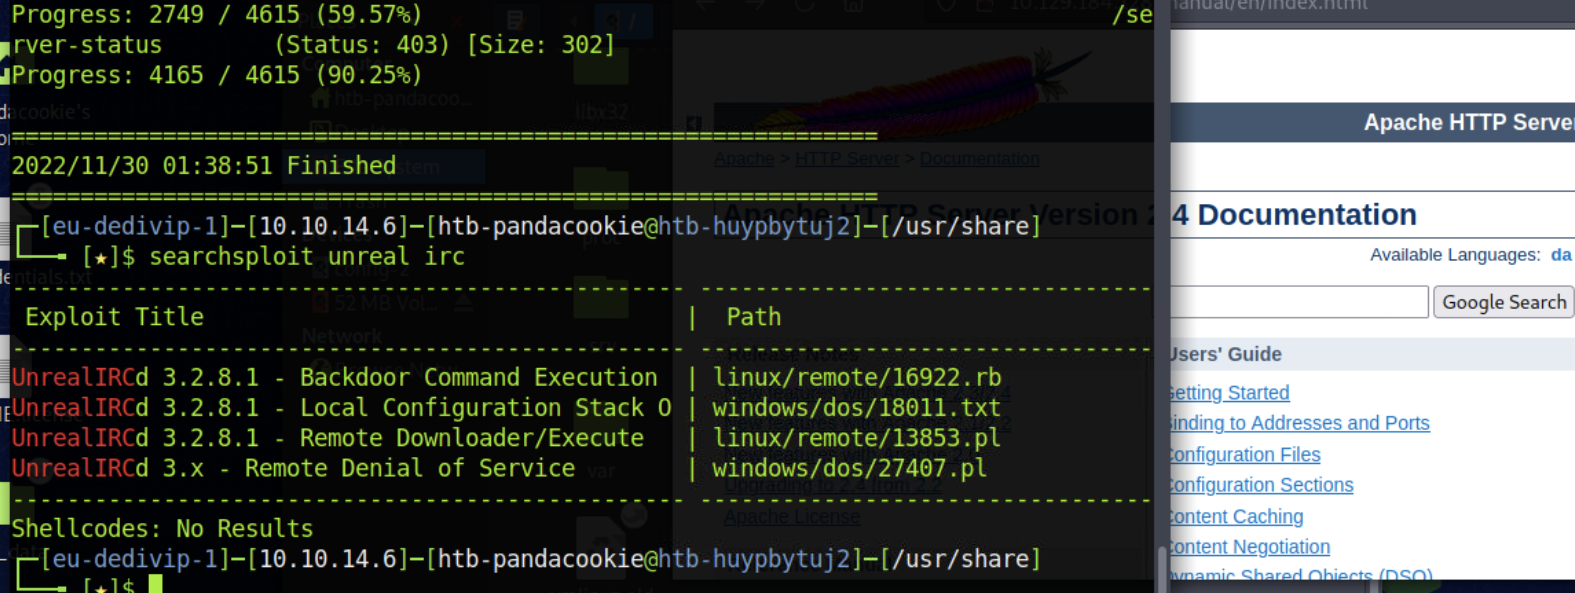Viewport: 1575px width, 593px height.
Task: Click the path linux/remote/13853.pl
Action: (857, 438)
